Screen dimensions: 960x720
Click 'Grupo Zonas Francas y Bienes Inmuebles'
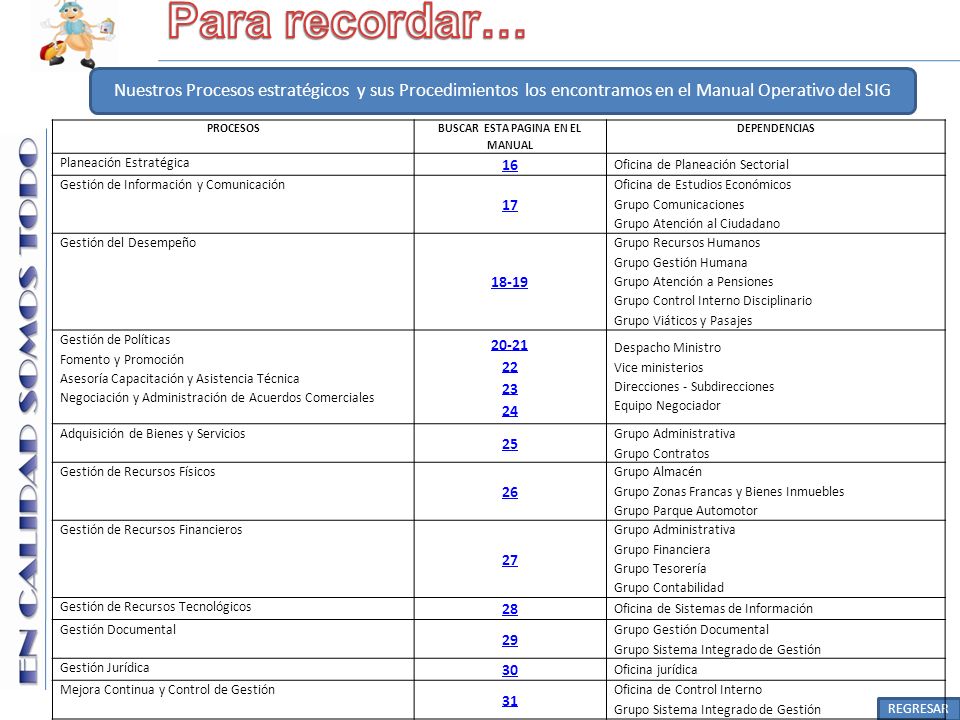coord(729,492)
